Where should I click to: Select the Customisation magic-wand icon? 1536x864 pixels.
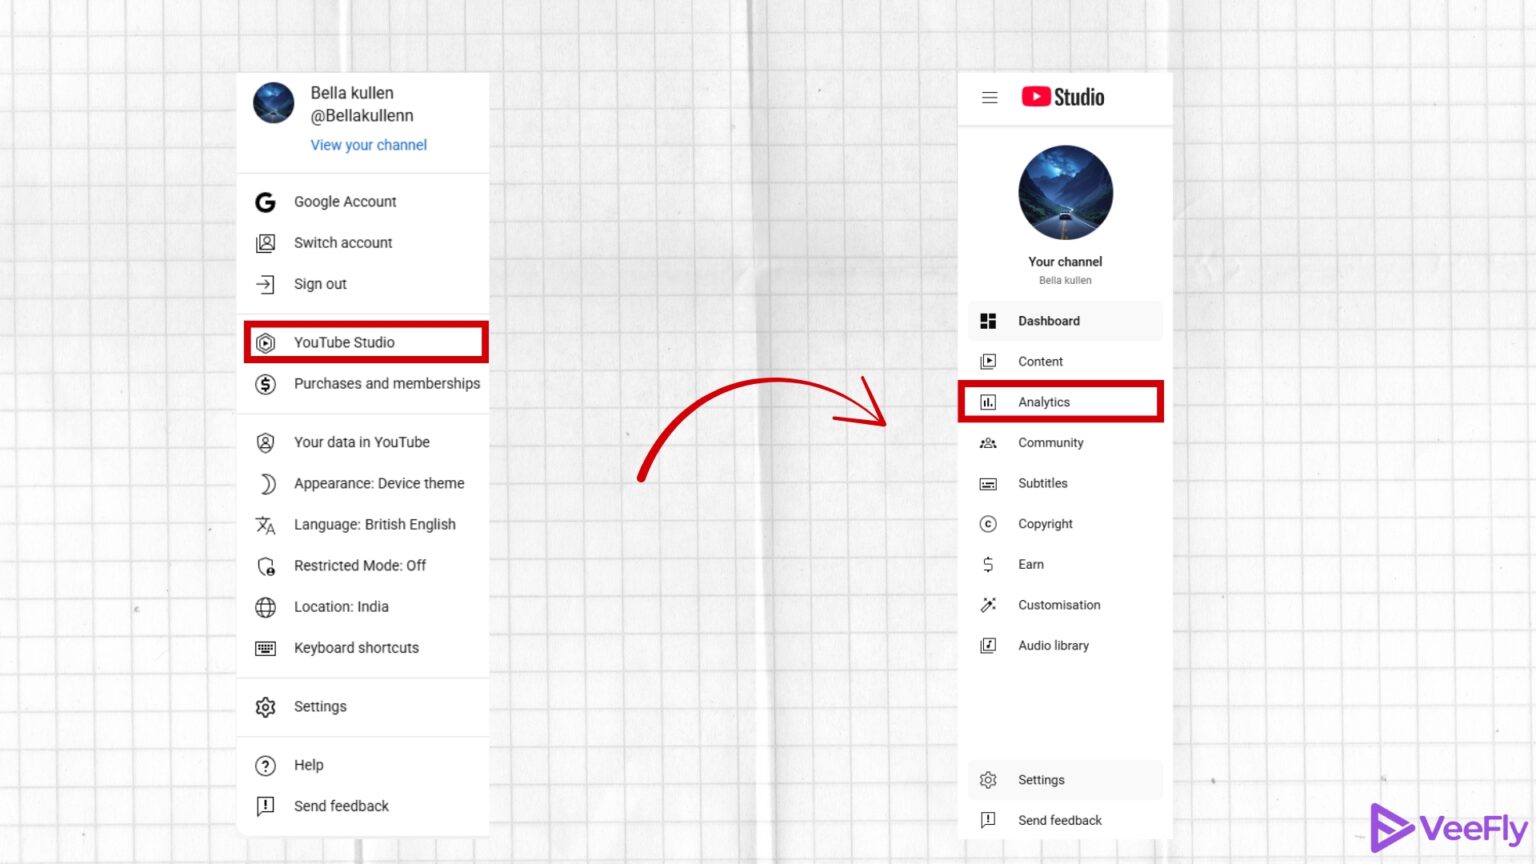(988, 604)
